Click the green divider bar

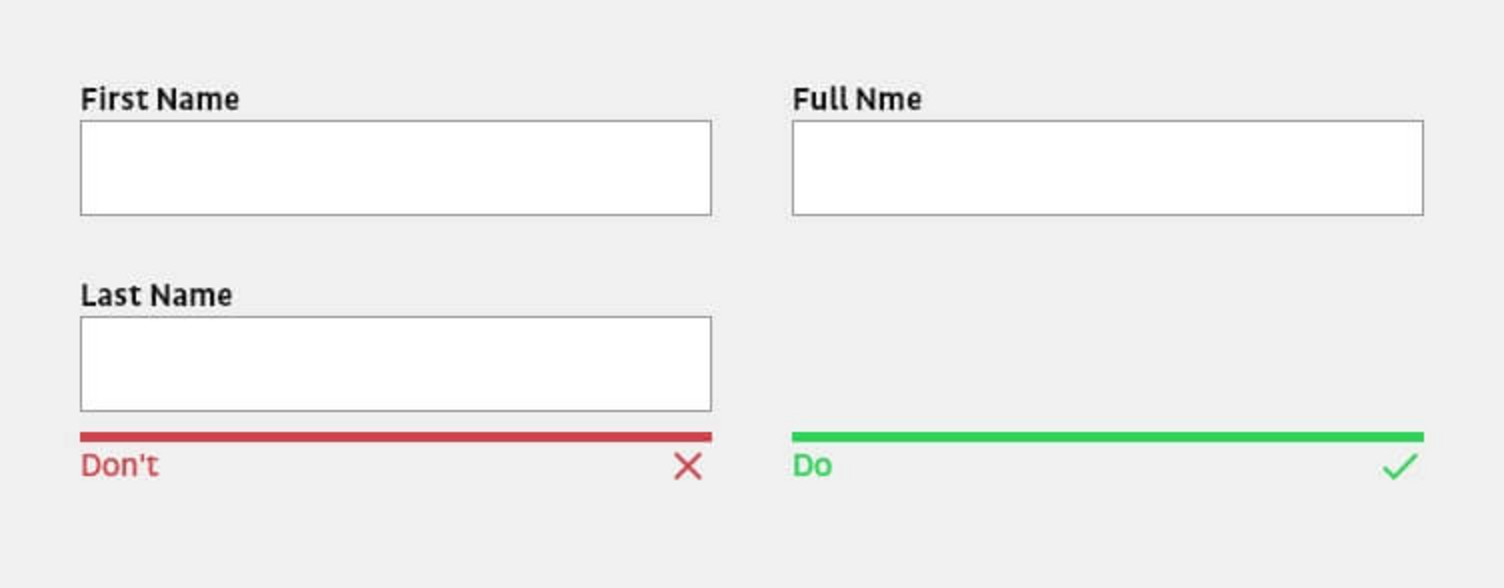pos(1107,434)
